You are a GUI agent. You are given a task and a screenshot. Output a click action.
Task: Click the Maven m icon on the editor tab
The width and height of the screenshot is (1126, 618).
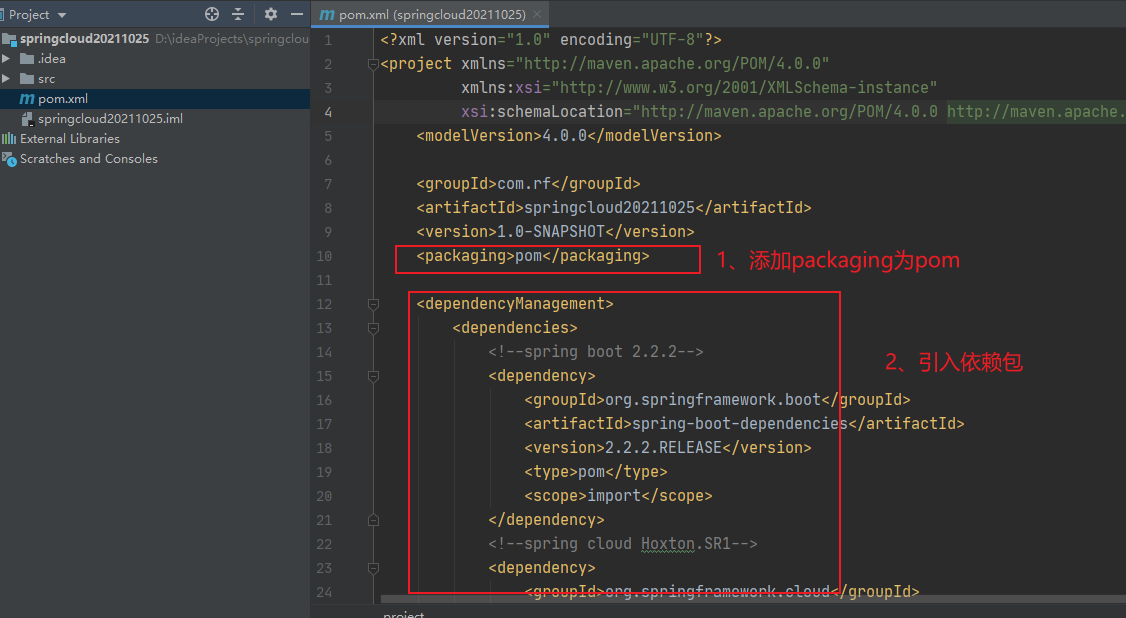pos(327,14)
